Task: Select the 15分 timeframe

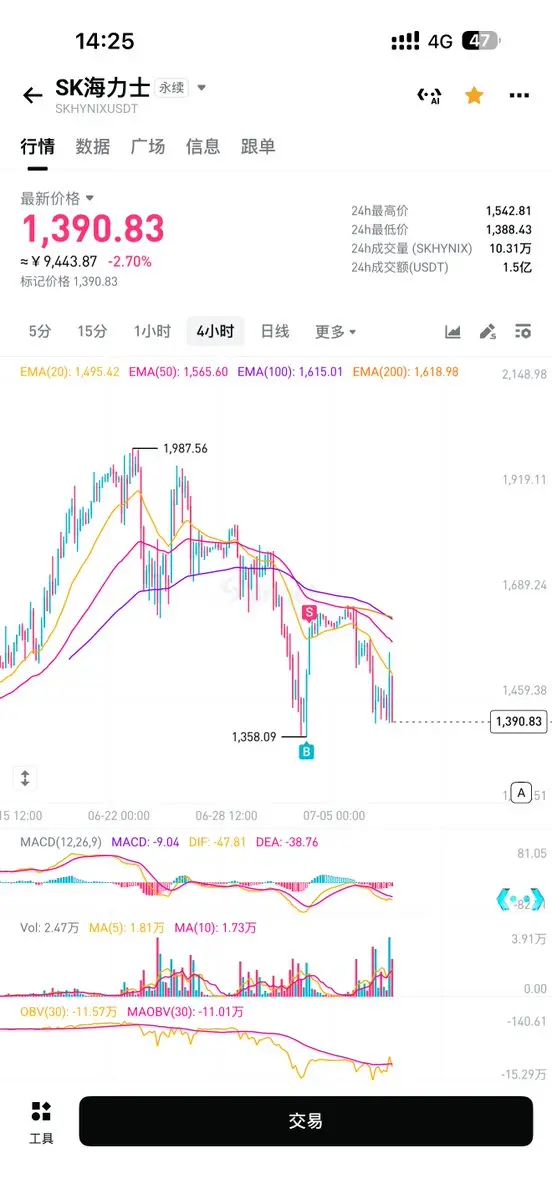Action: tap(92, 331)
